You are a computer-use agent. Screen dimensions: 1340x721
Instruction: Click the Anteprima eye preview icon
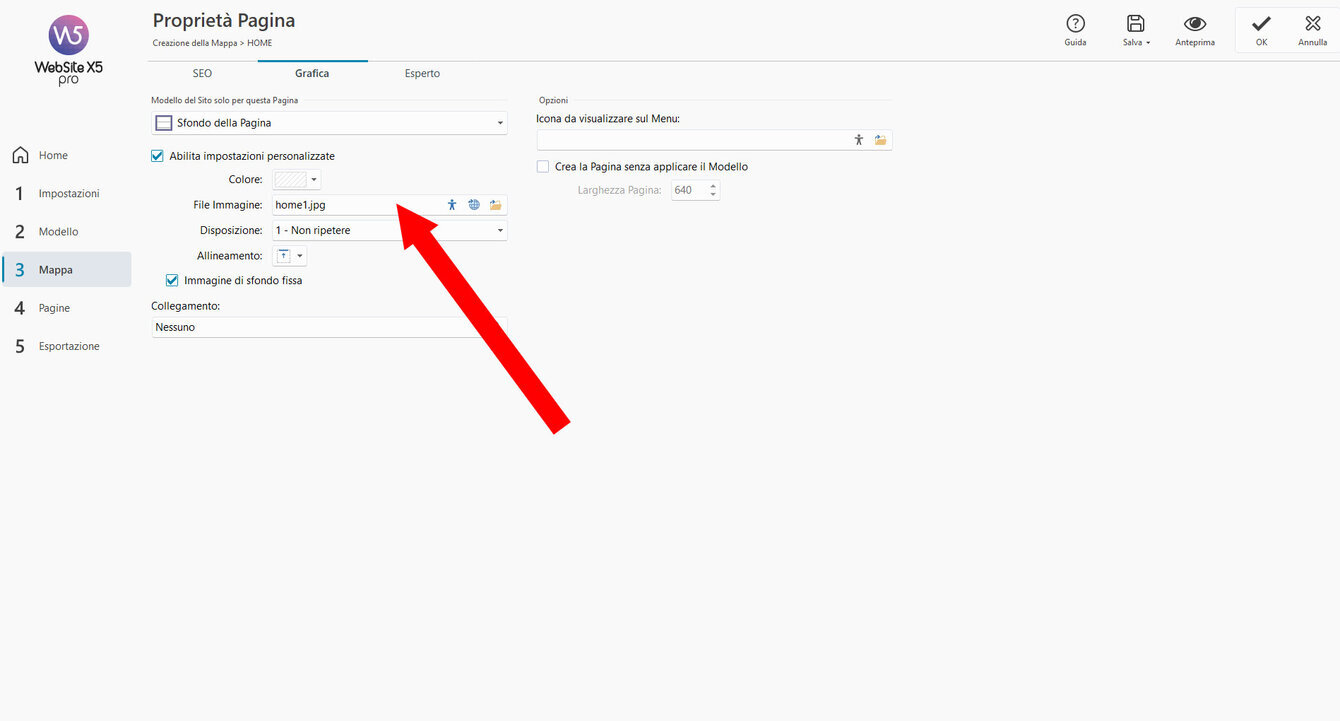1195,25
